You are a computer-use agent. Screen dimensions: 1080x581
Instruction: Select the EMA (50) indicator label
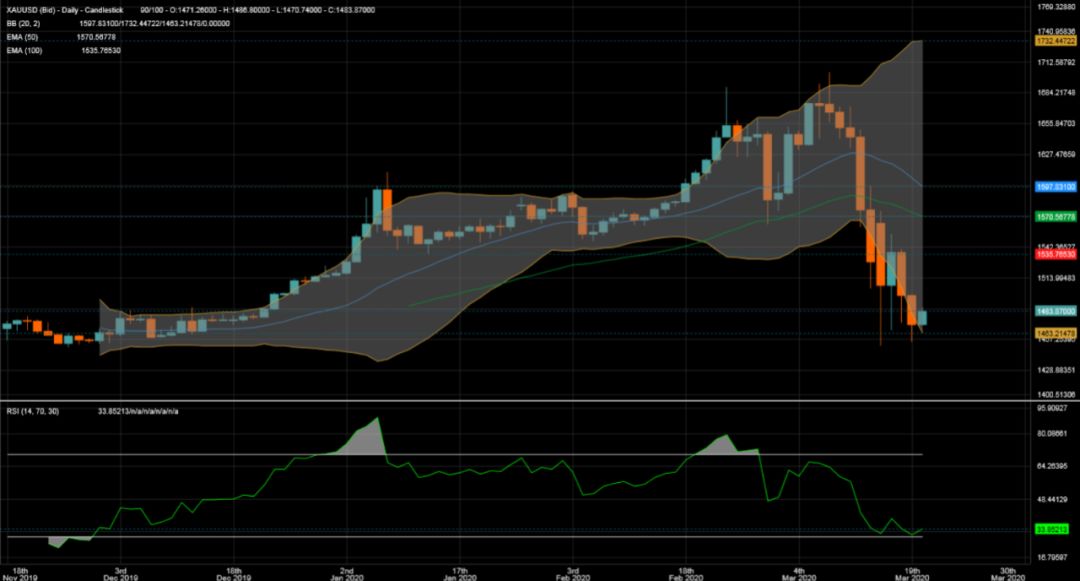click(25, 36)
